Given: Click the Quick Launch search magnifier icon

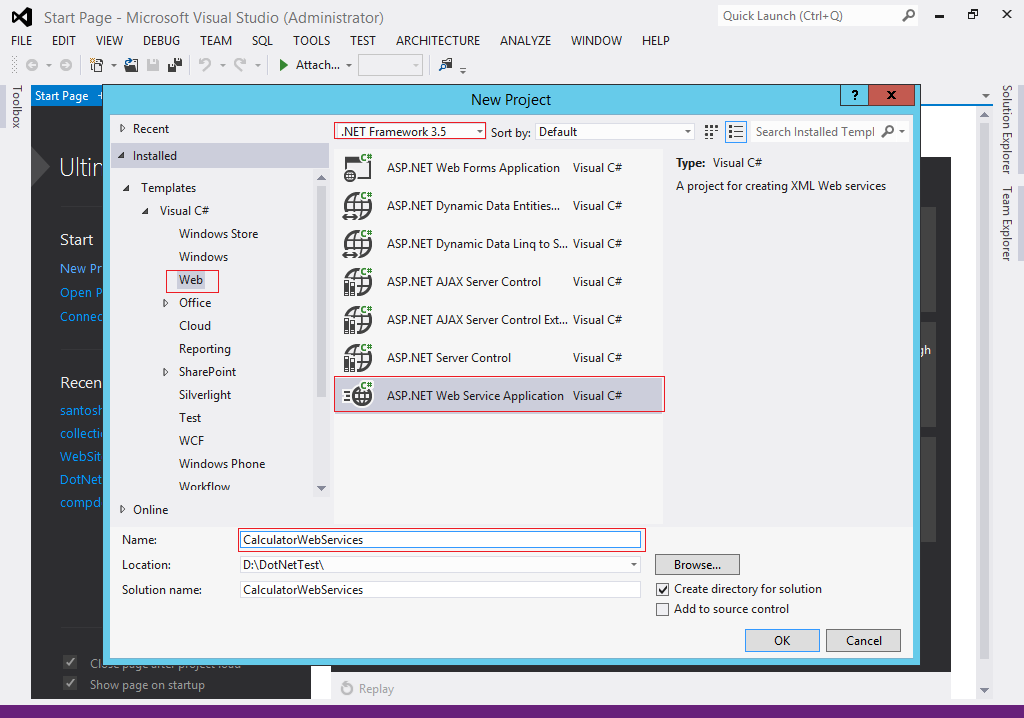Looking at the screenshot, I should pyautogui.click(x=908, y=16).
